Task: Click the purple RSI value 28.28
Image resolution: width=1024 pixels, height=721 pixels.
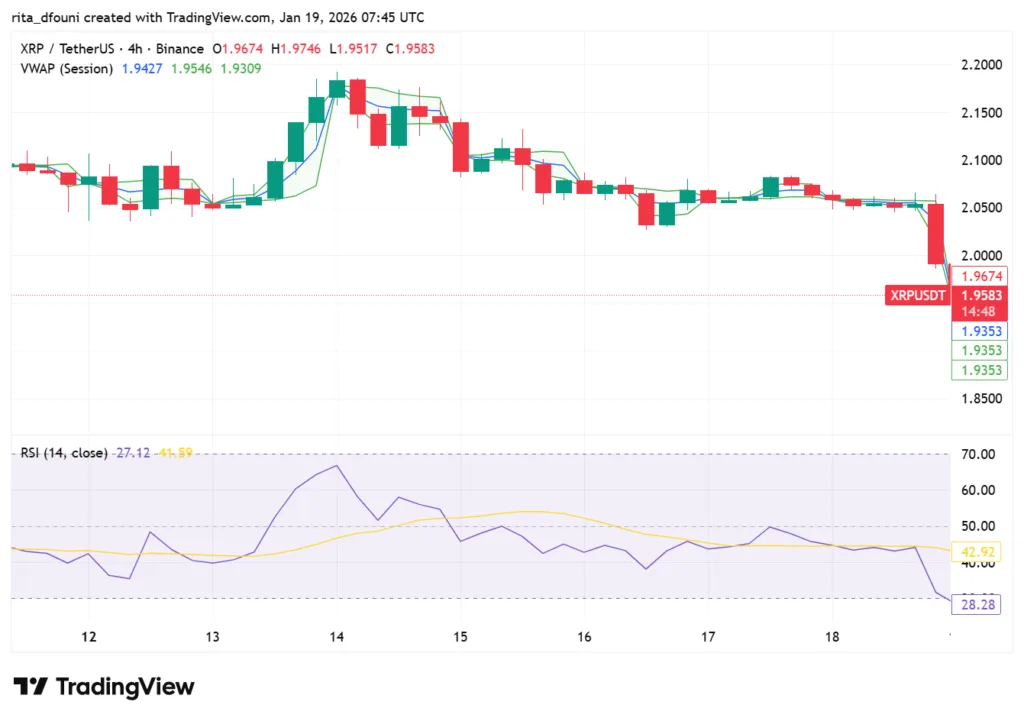Action: 978,604
